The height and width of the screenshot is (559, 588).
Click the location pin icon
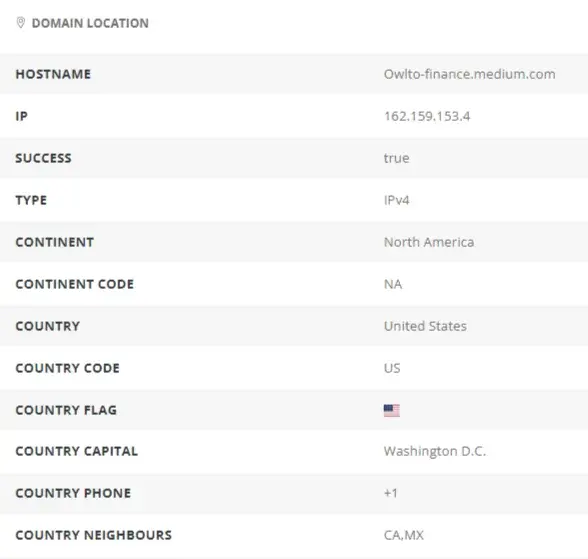[21, 23]
